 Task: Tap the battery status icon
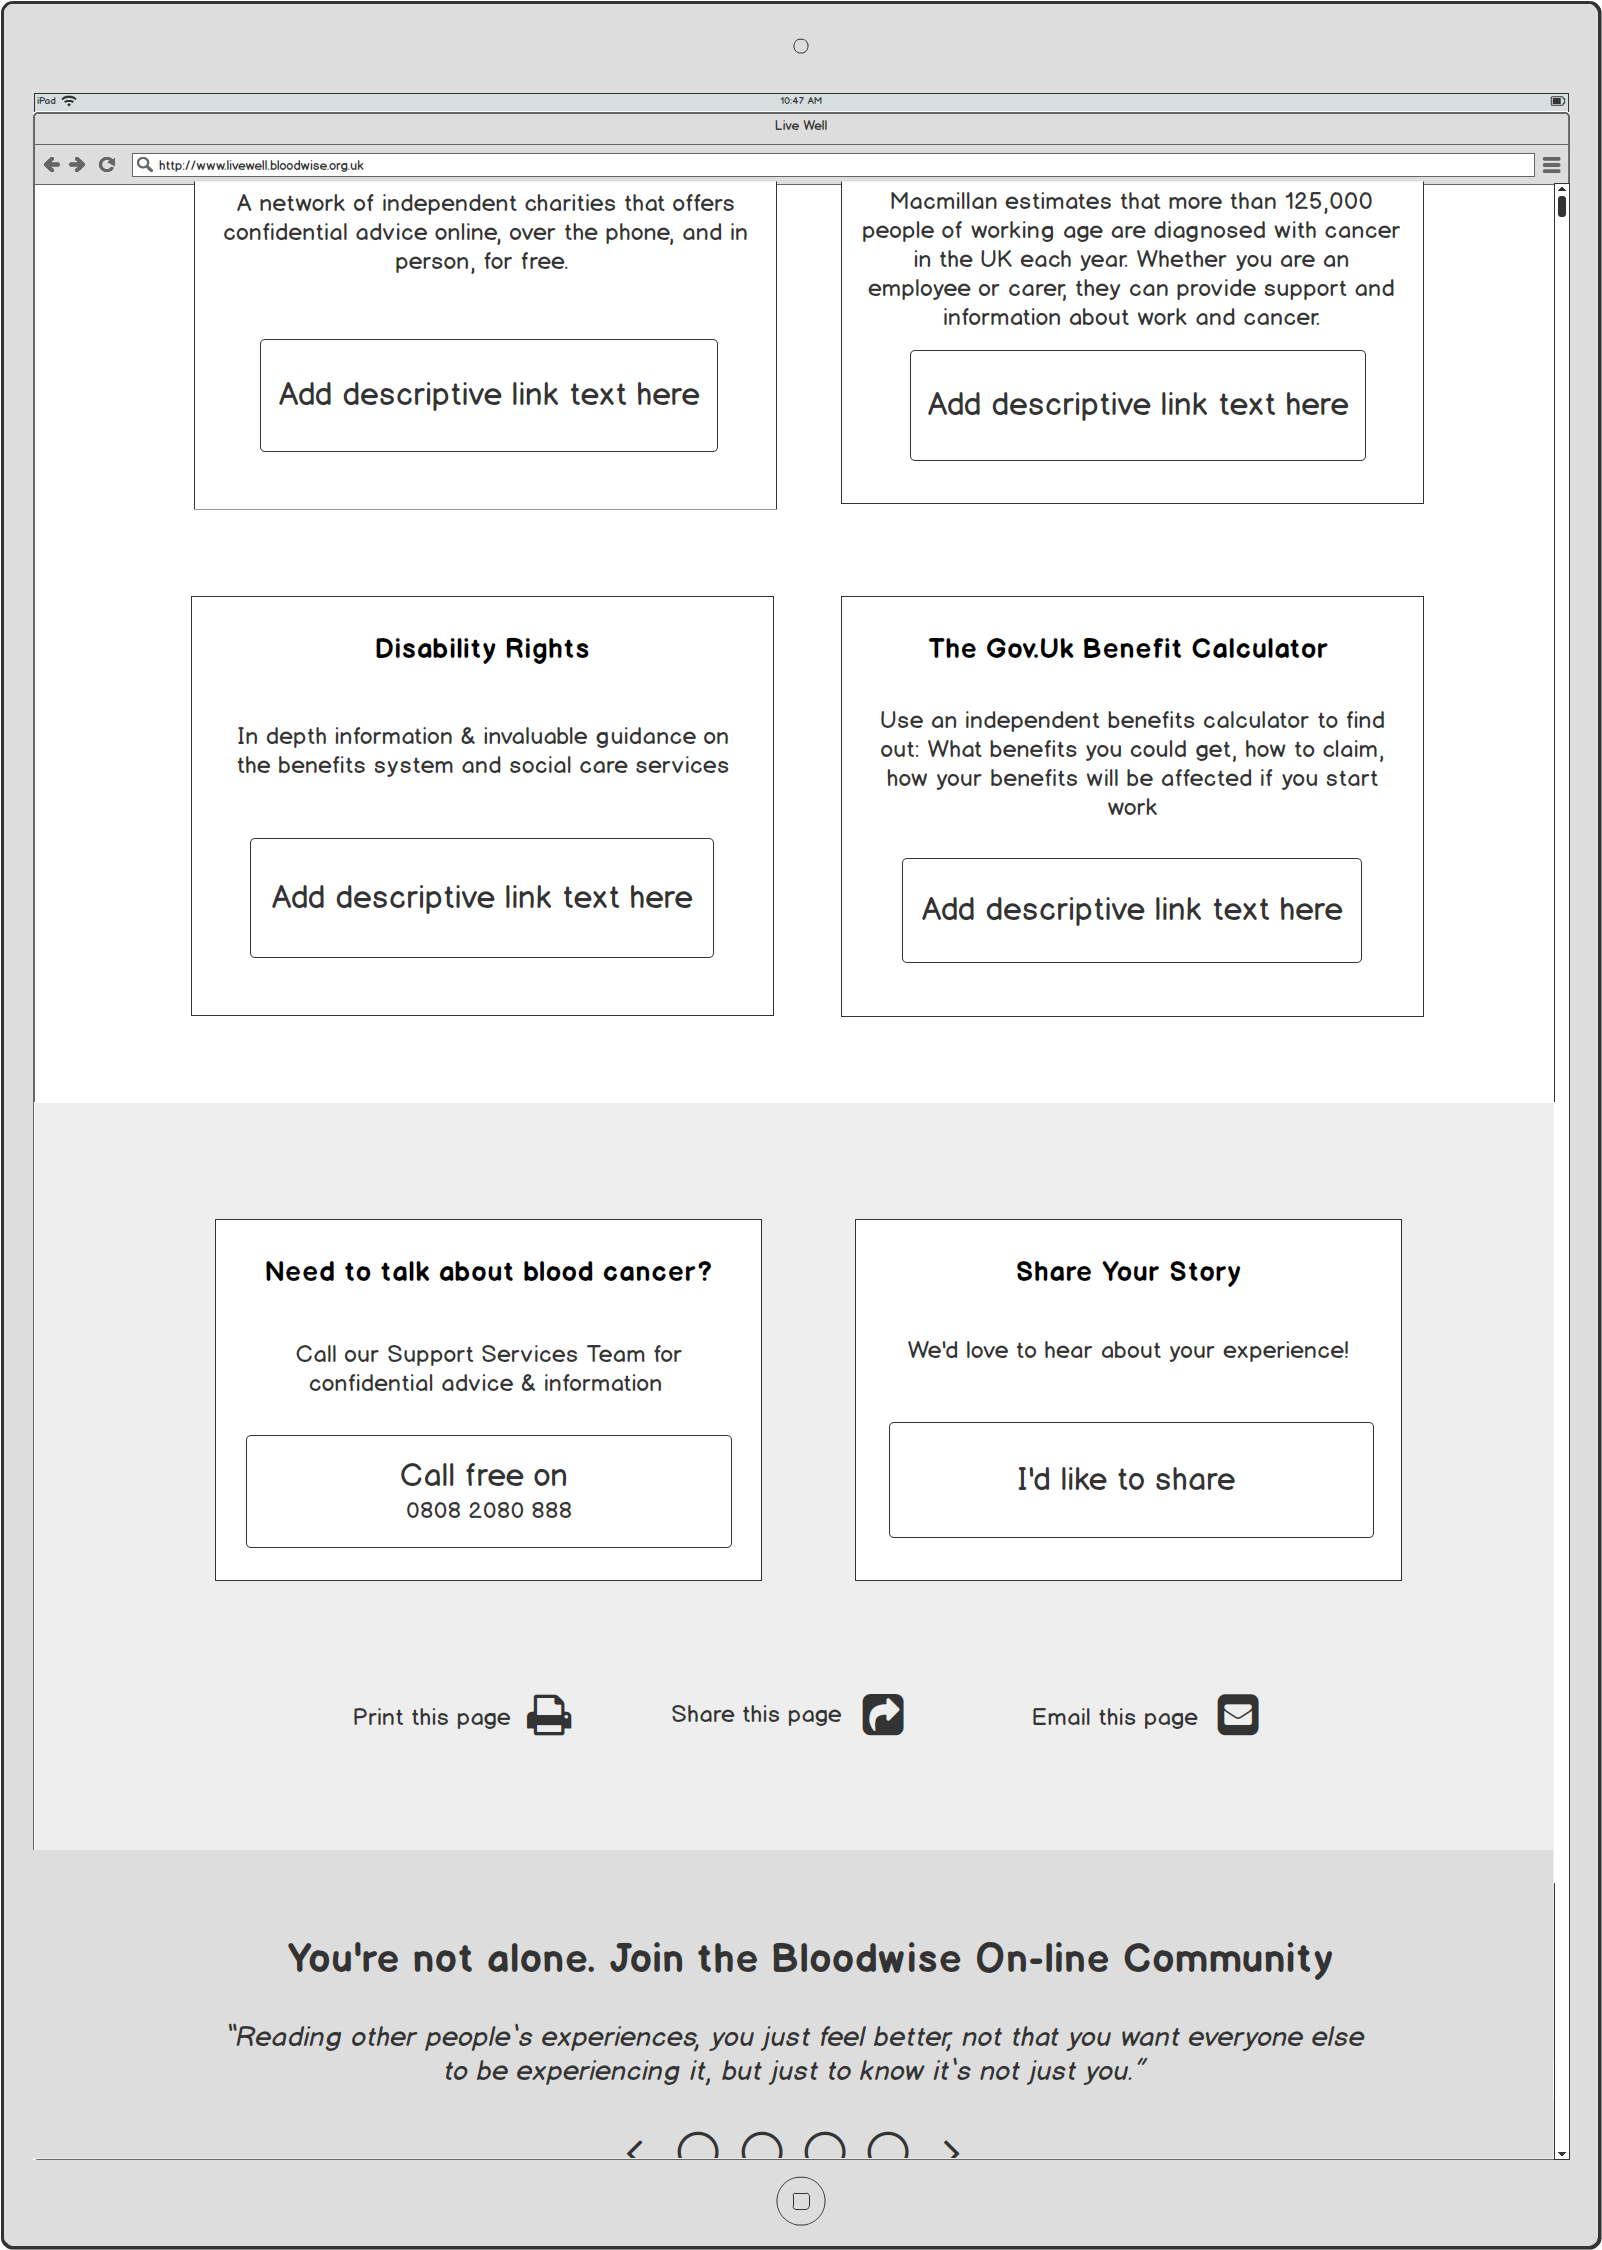[1557, 101]
